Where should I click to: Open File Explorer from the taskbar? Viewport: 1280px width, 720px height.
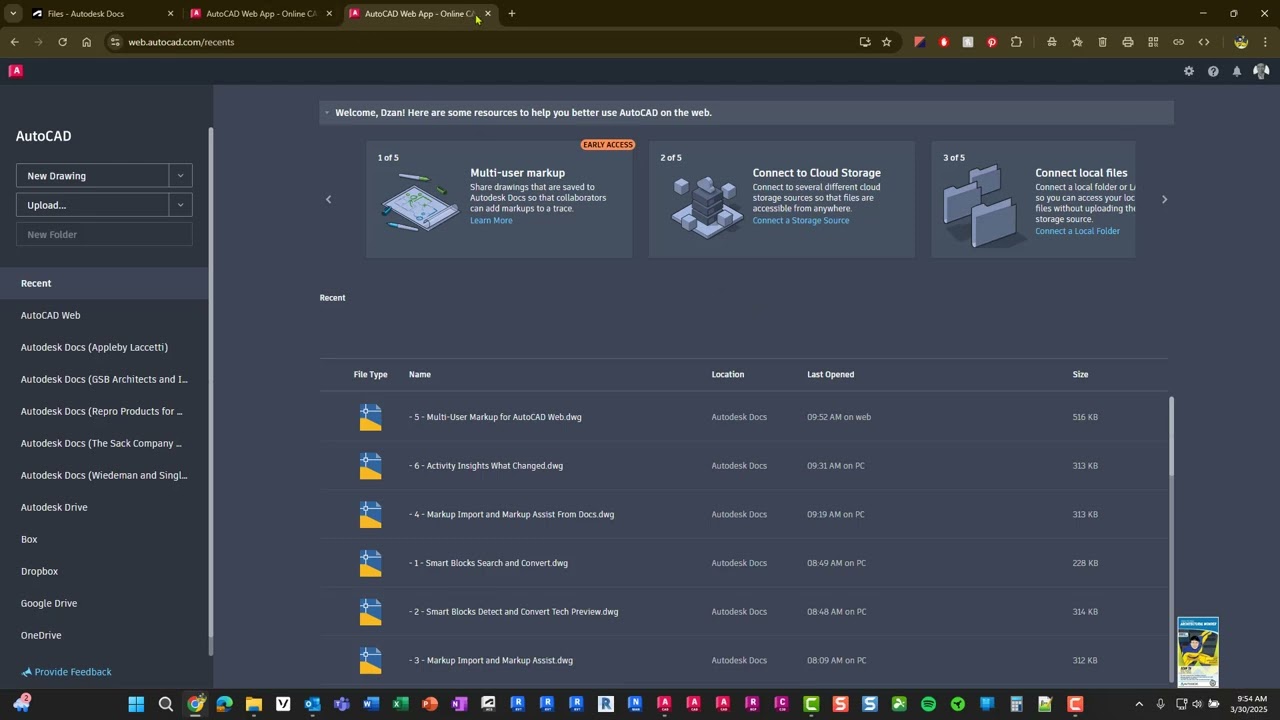pyautogui.click(x=254, y=704)
